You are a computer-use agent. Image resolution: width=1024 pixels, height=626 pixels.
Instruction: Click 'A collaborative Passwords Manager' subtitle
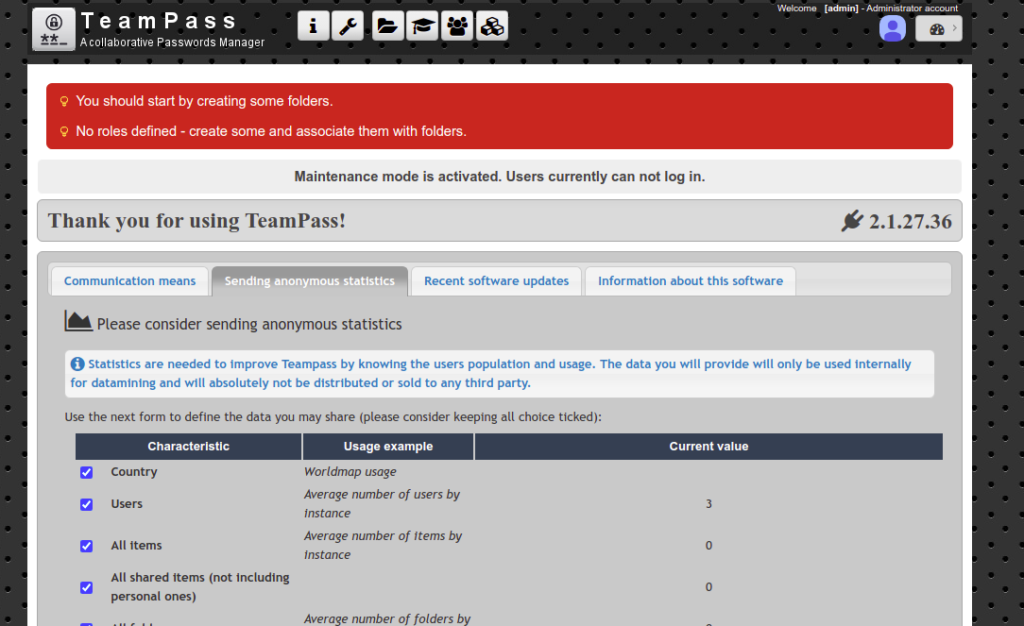[x=172, y=42]
